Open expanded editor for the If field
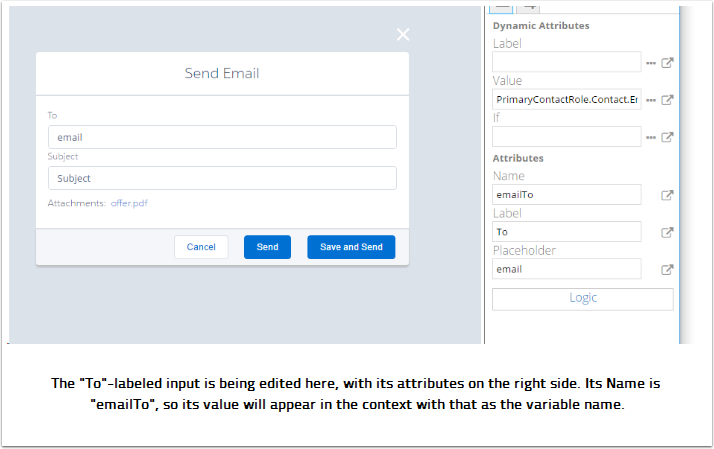 (668, 137)
